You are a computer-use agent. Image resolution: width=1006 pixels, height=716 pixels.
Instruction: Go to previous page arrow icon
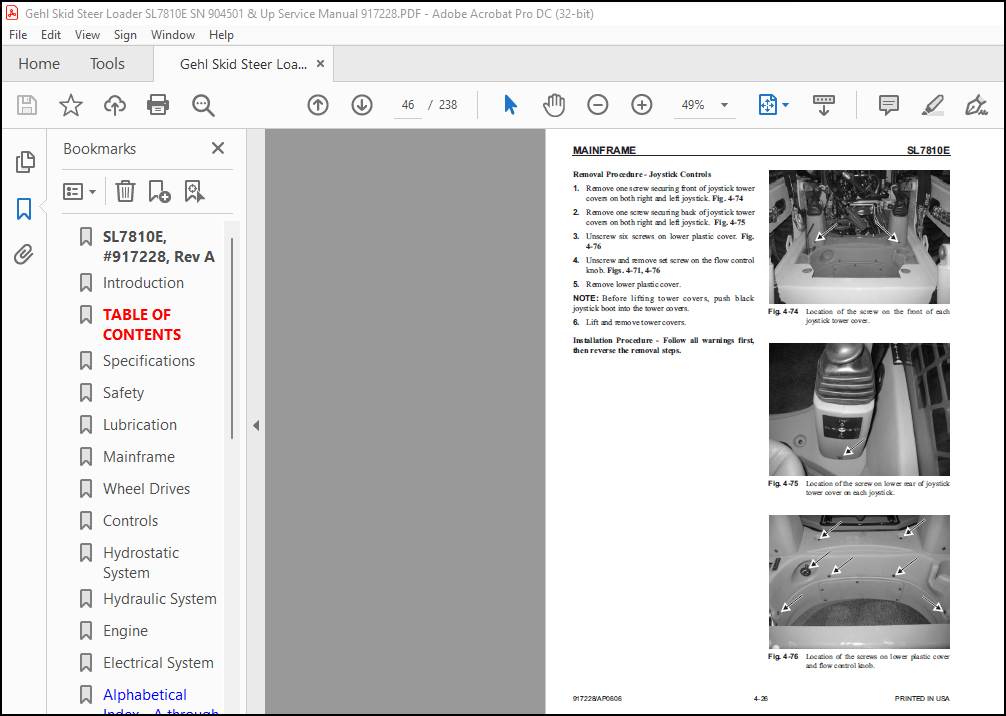318,105
